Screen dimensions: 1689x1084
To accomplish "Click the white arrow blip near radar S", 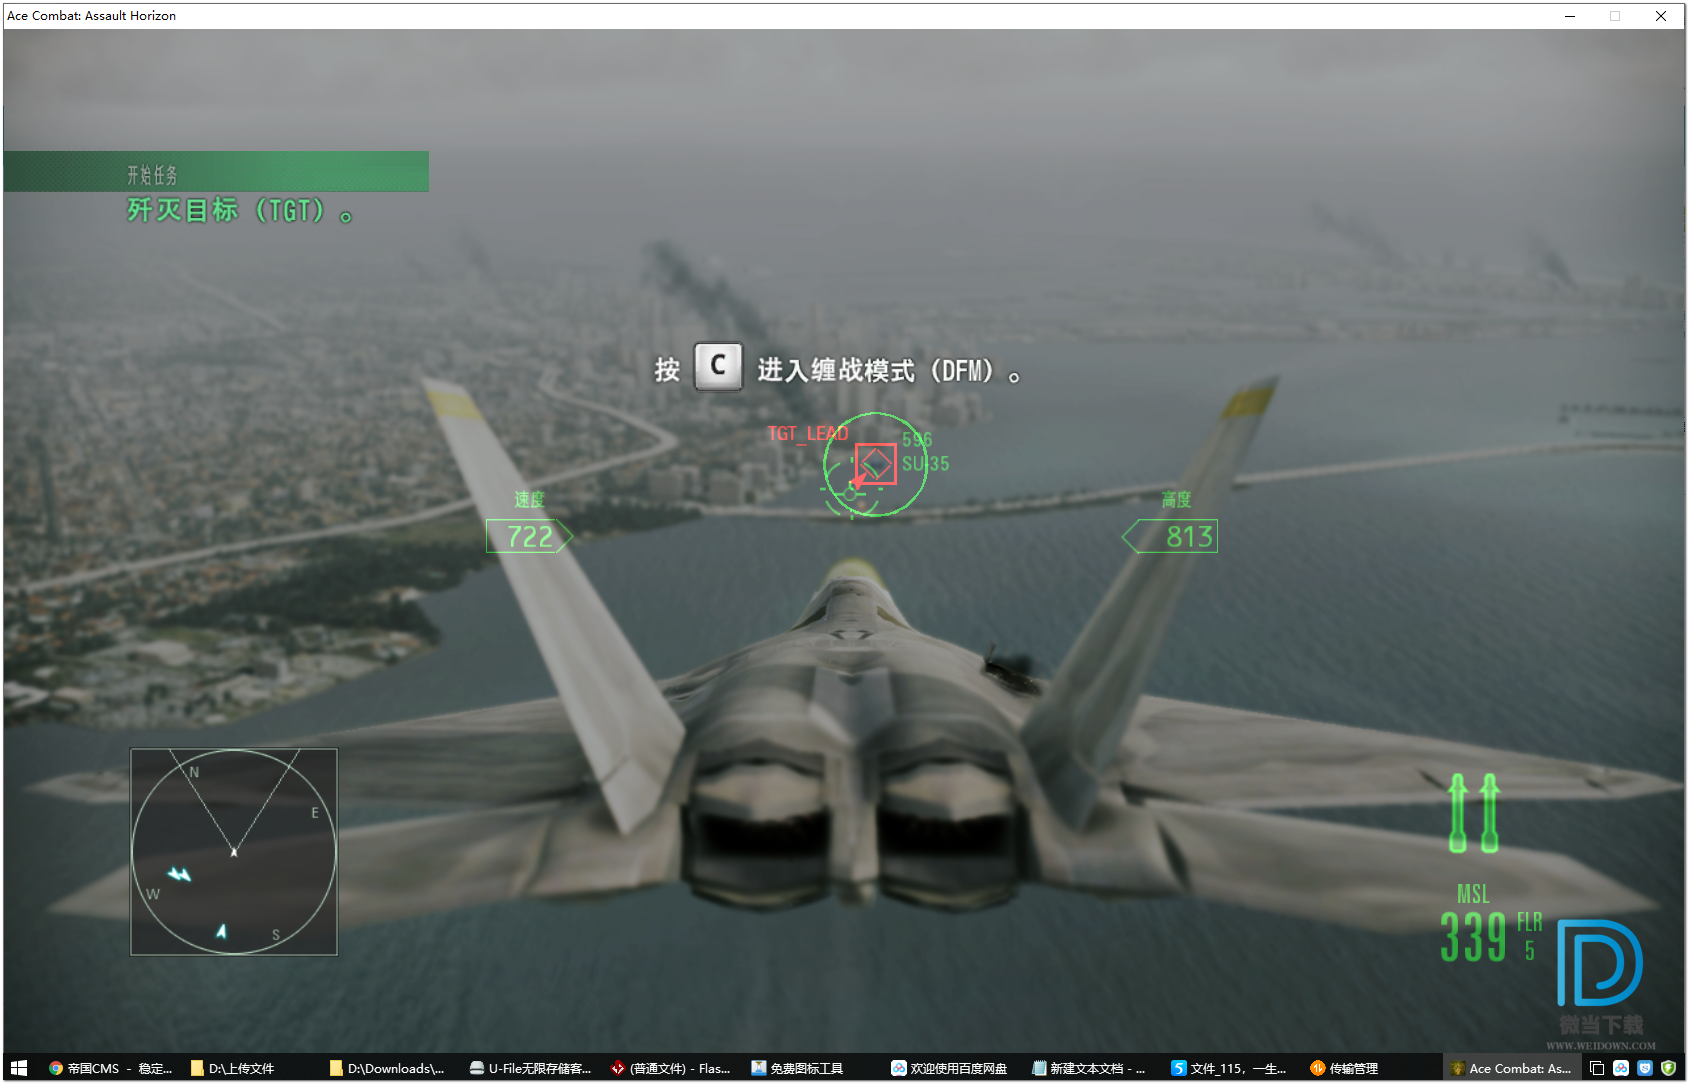I will (x=221, y=931).
